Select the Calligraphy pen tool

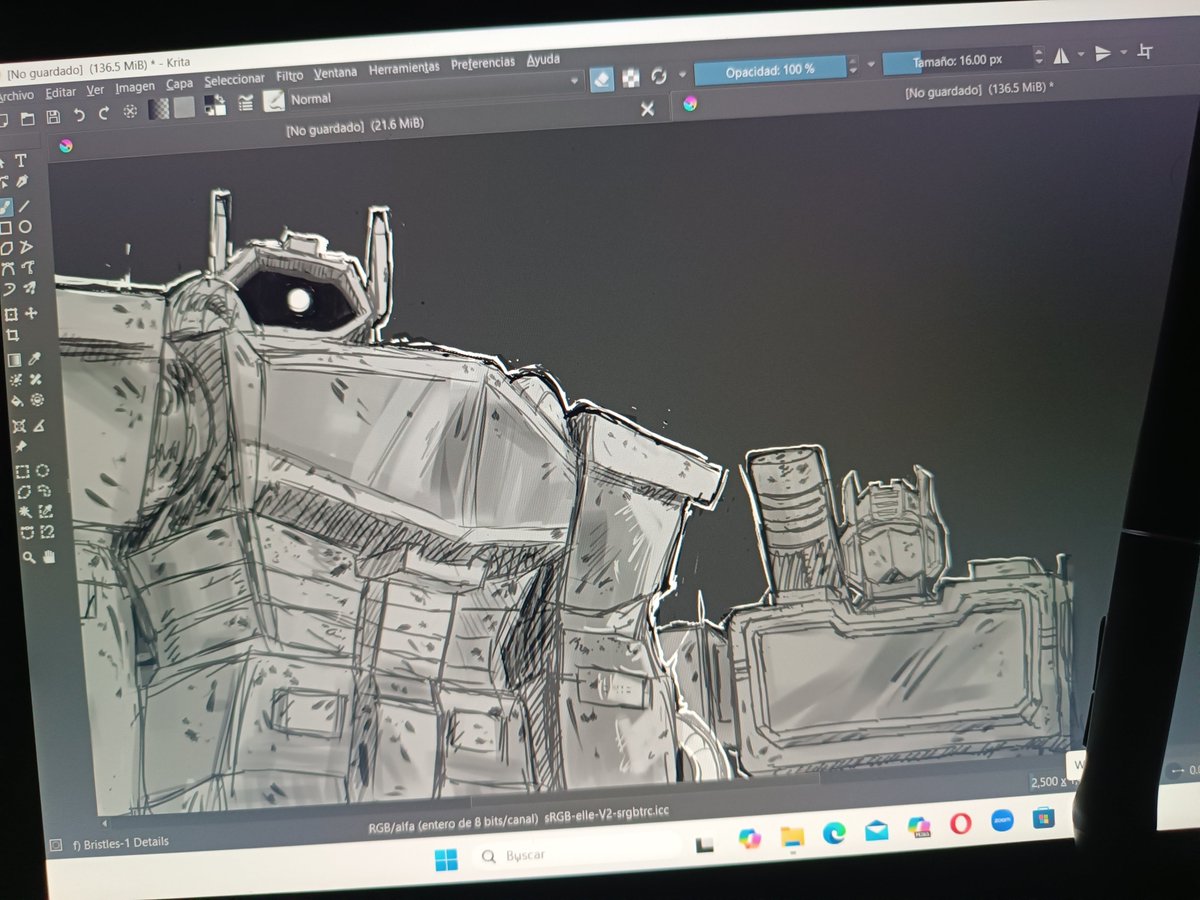click(21, 181)
